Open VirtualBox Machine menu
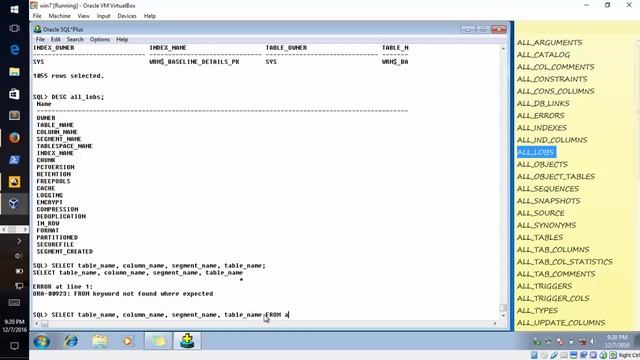Image resolution: width=640 pixels, height=360 pixels. 60,16
